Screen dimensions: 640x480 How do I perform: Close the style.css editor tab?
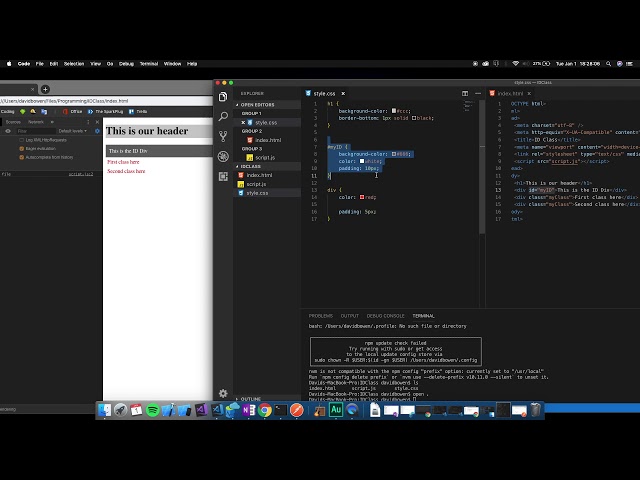[343, 93]
